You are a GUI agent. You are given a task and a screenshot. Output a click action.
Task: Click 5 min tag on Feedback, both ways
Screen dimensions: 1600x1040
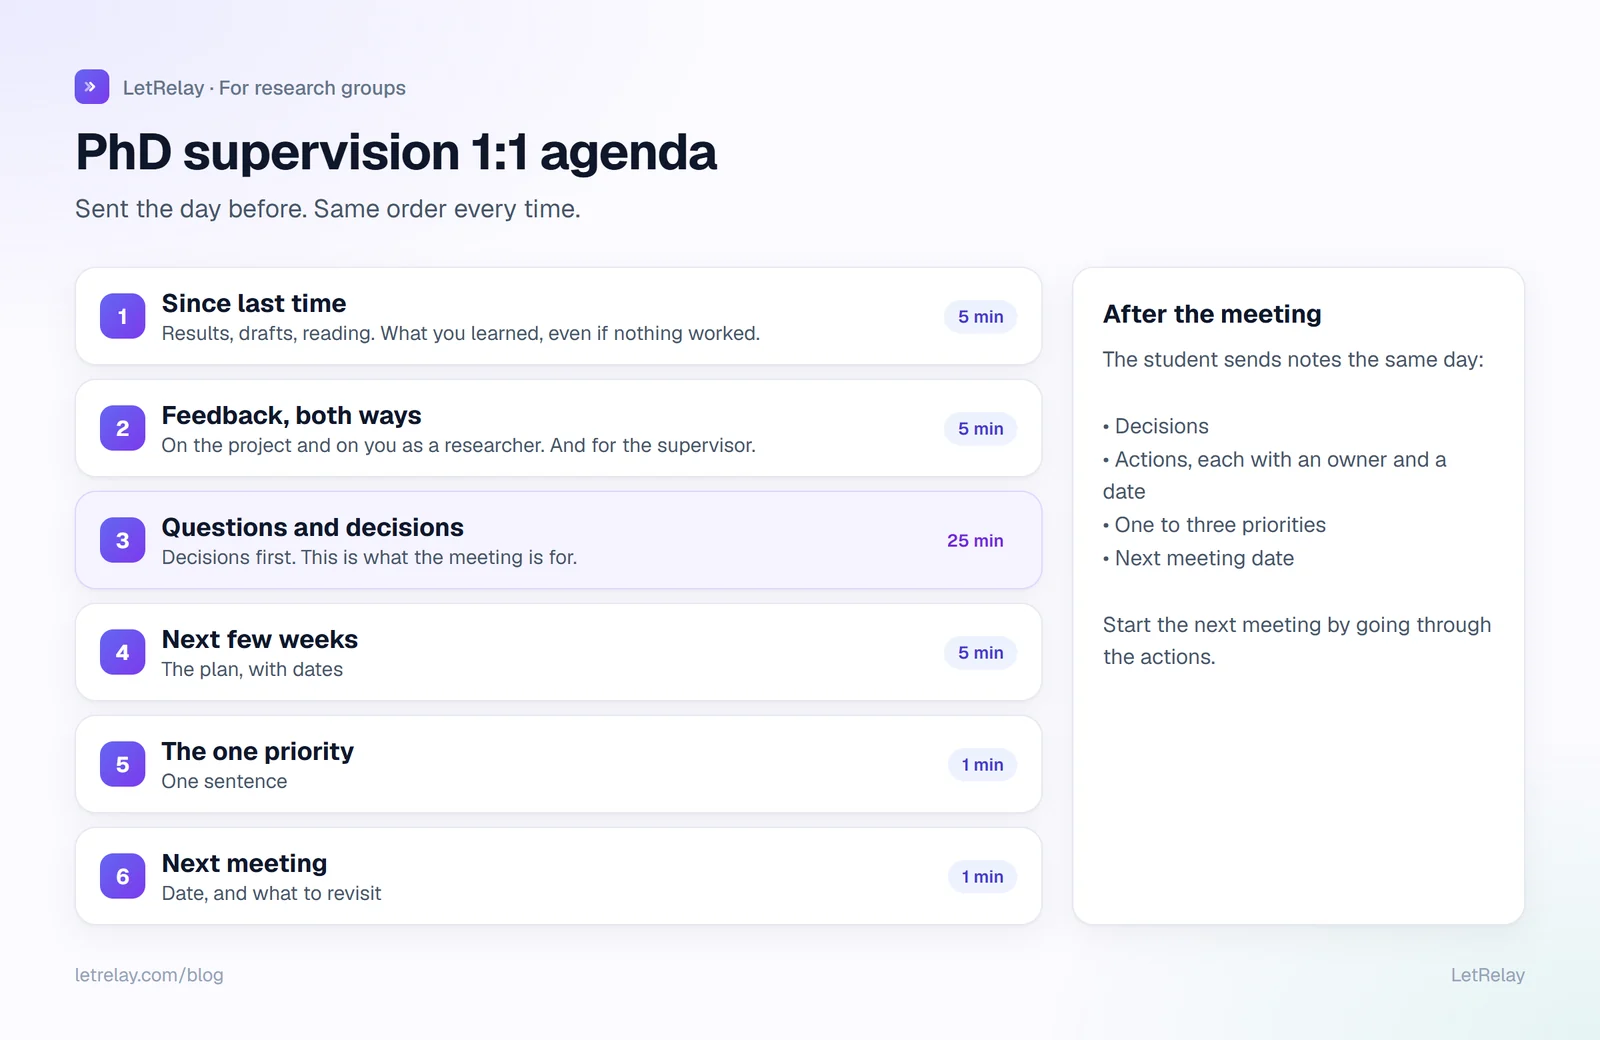pyautogui.click(x=980, y=428)
